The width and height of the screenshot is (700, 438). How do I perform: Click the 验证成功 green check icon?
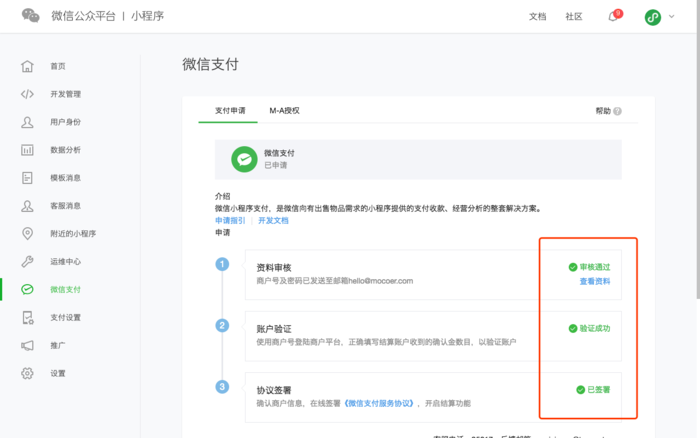point(573,329)
